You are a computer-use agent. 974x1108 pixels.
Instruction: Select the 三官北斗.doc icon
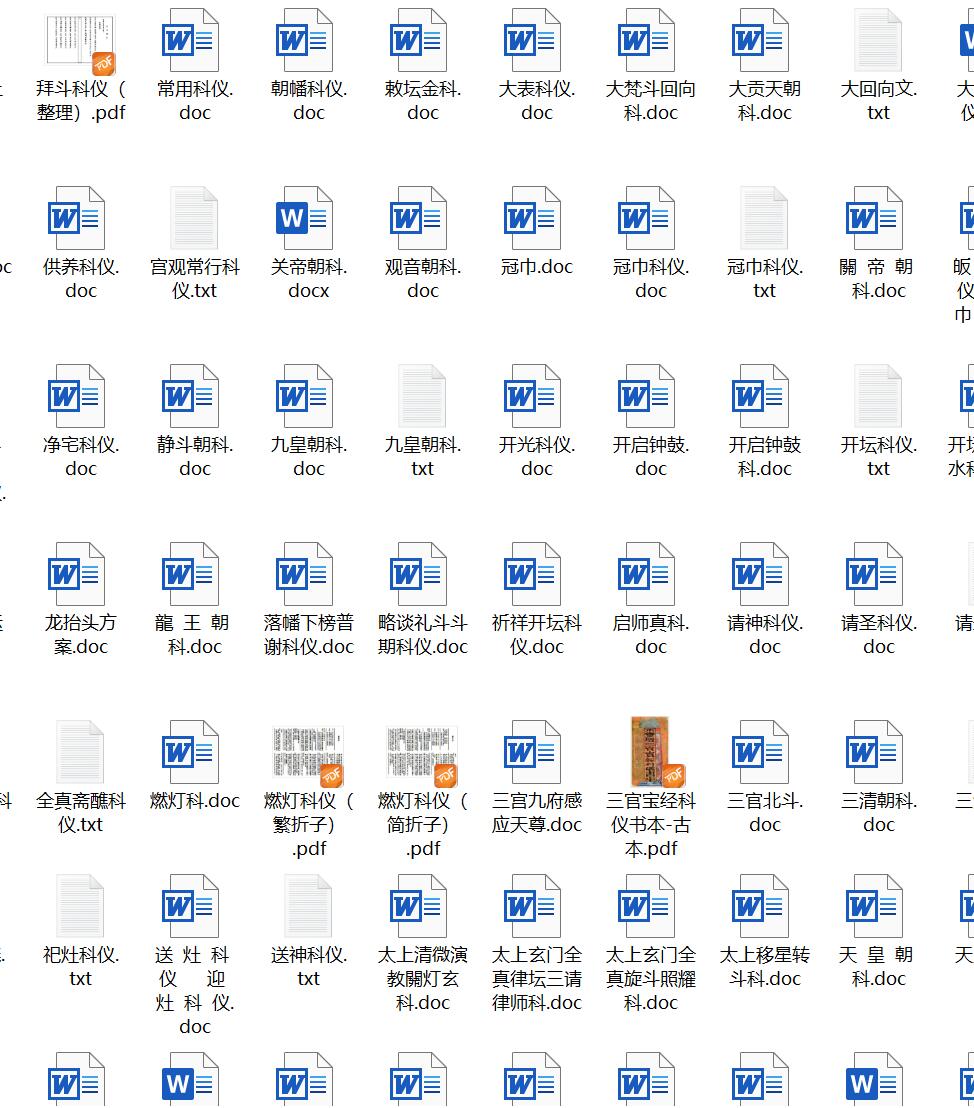click(761, 753)
